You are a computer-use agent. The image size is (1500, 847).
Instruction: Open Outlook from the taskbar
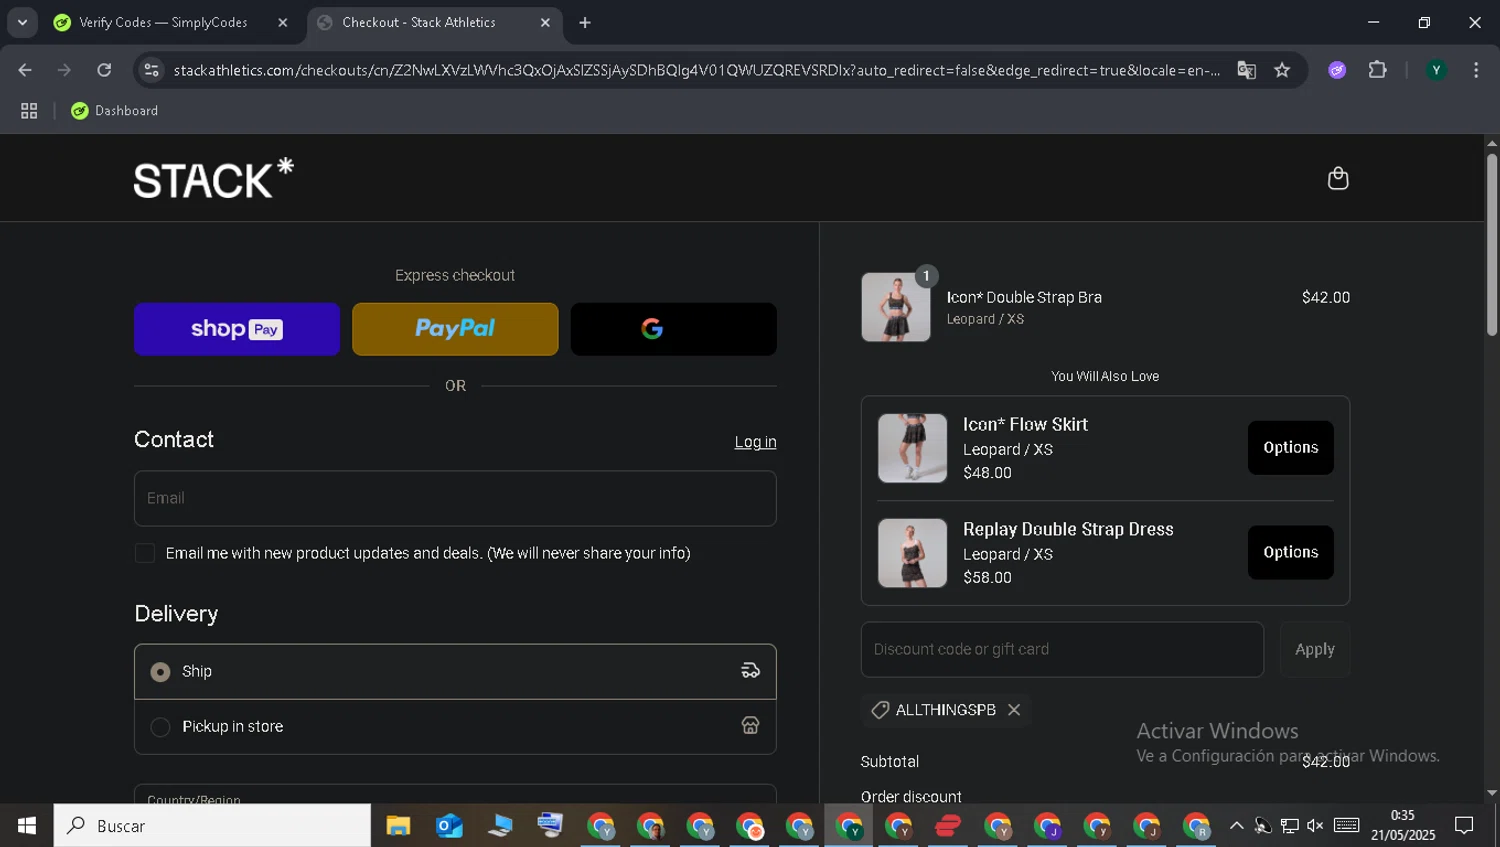pos(449,826)
